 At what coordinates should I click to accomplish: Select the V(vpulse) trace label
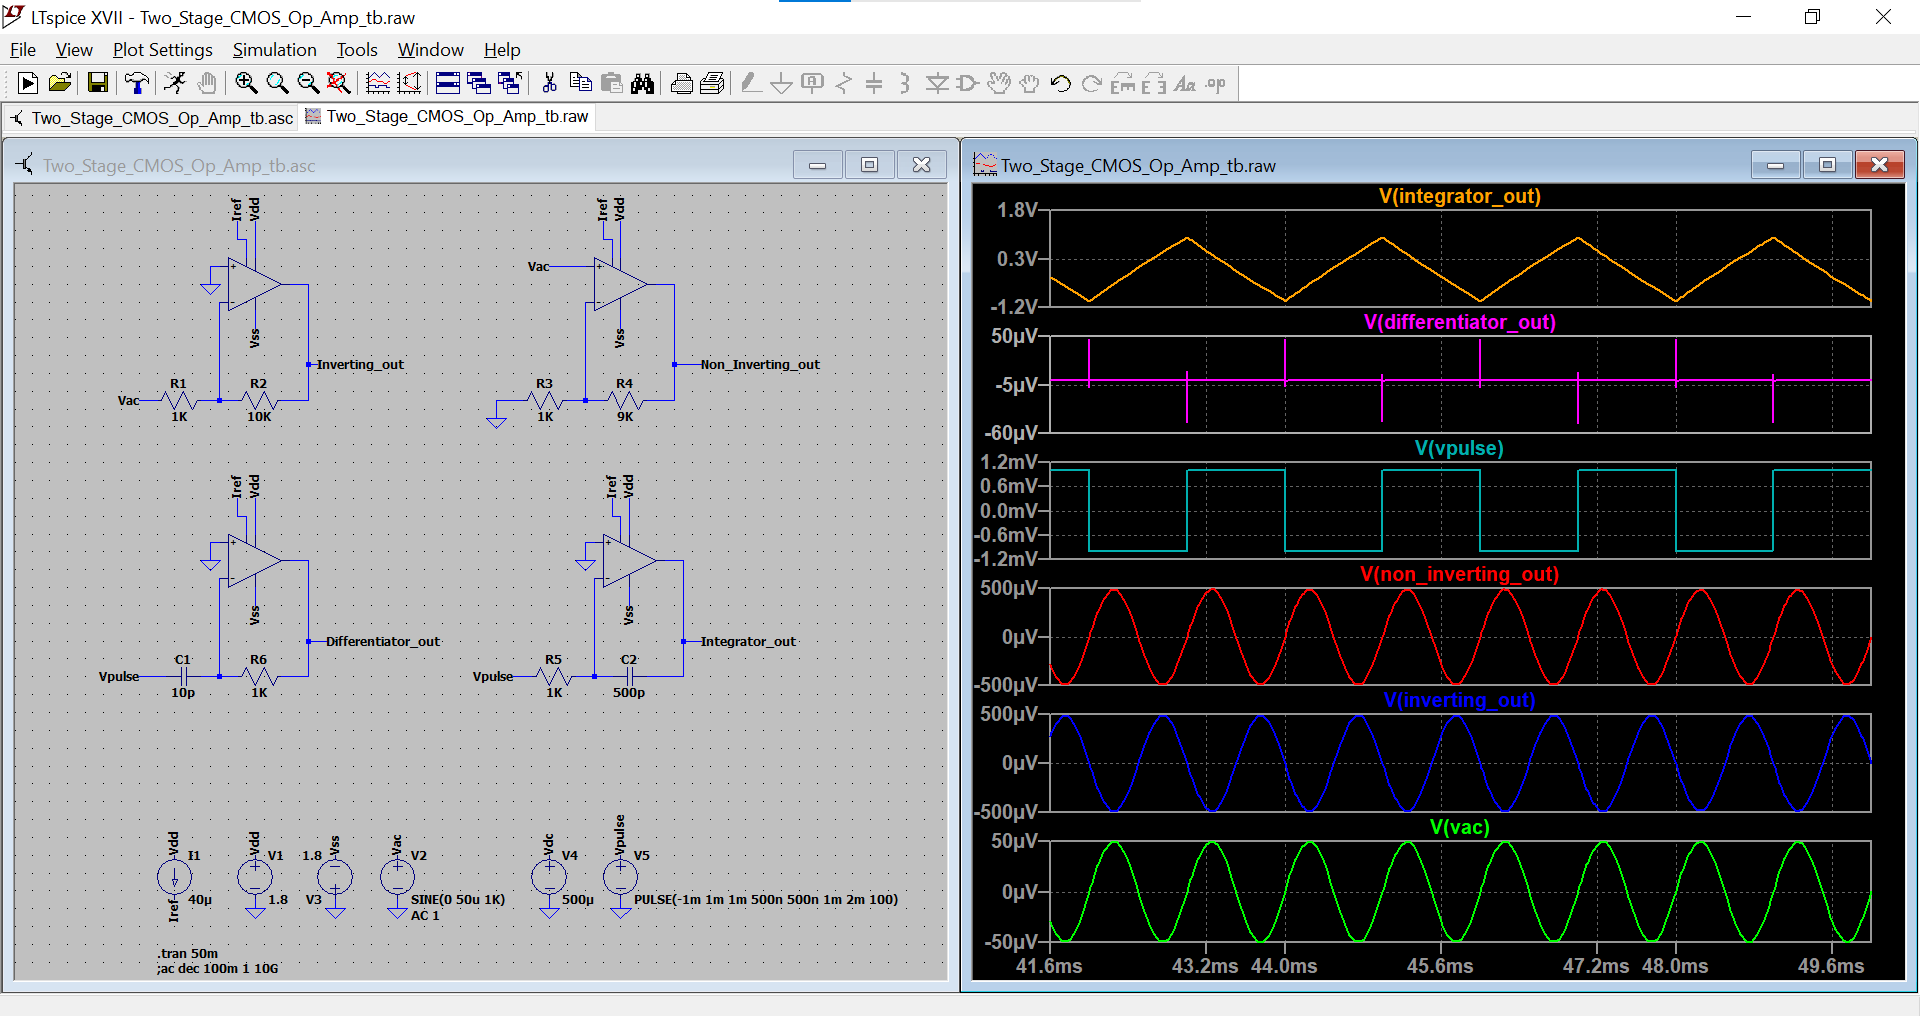tap(1460, 448)
